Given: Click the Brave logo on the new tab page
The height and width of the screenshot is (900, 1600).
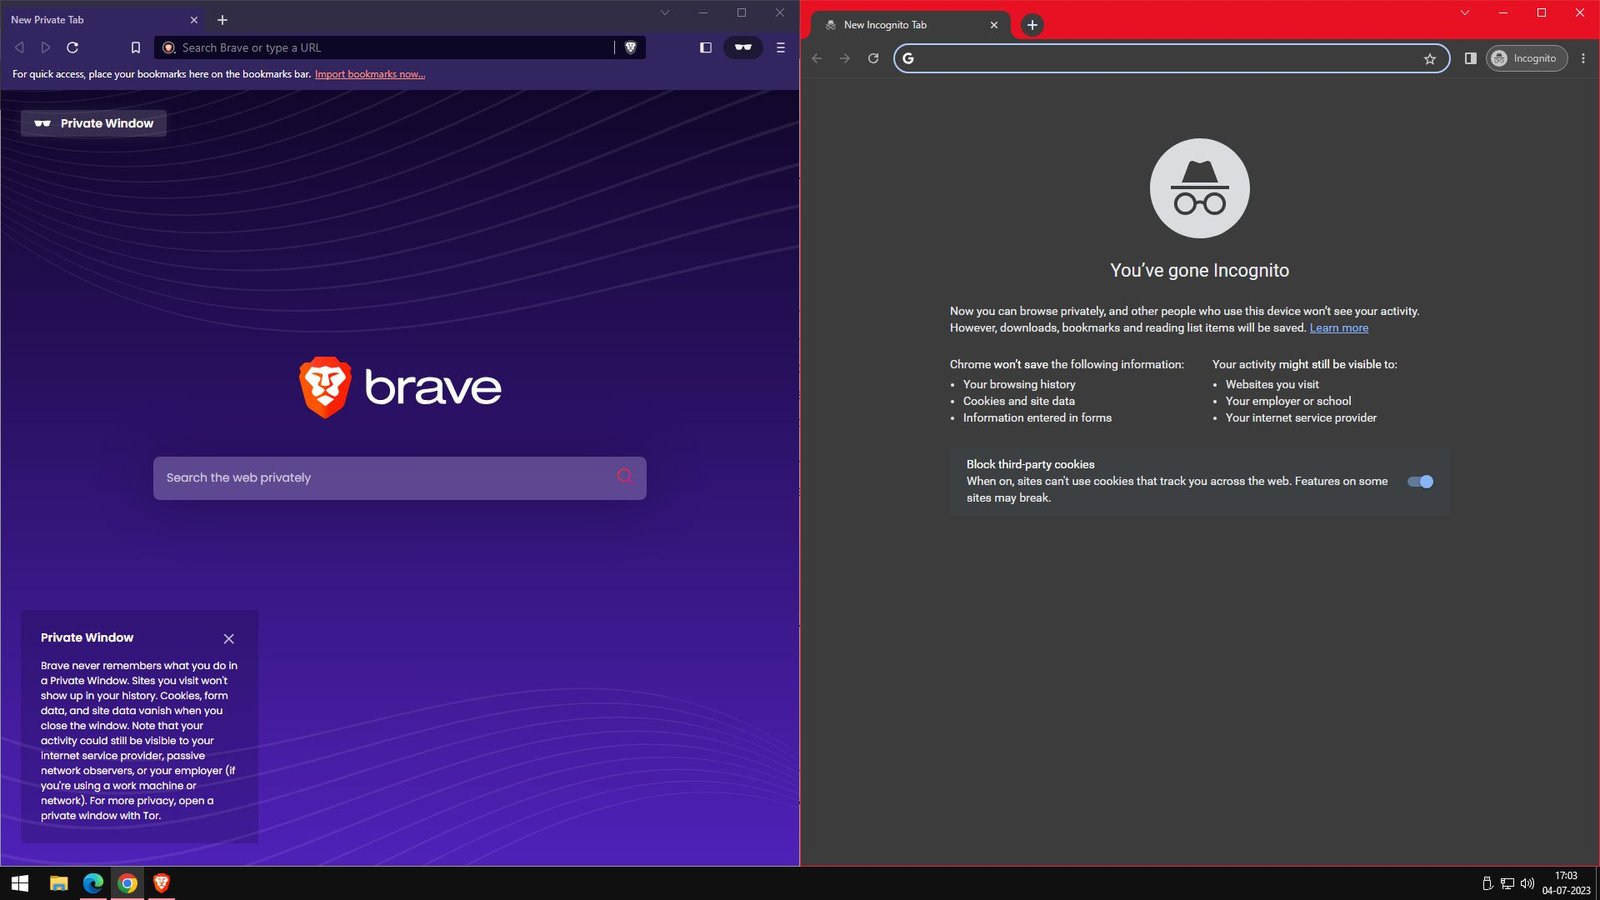Looking at the screenshot, I should coord(400,387).
